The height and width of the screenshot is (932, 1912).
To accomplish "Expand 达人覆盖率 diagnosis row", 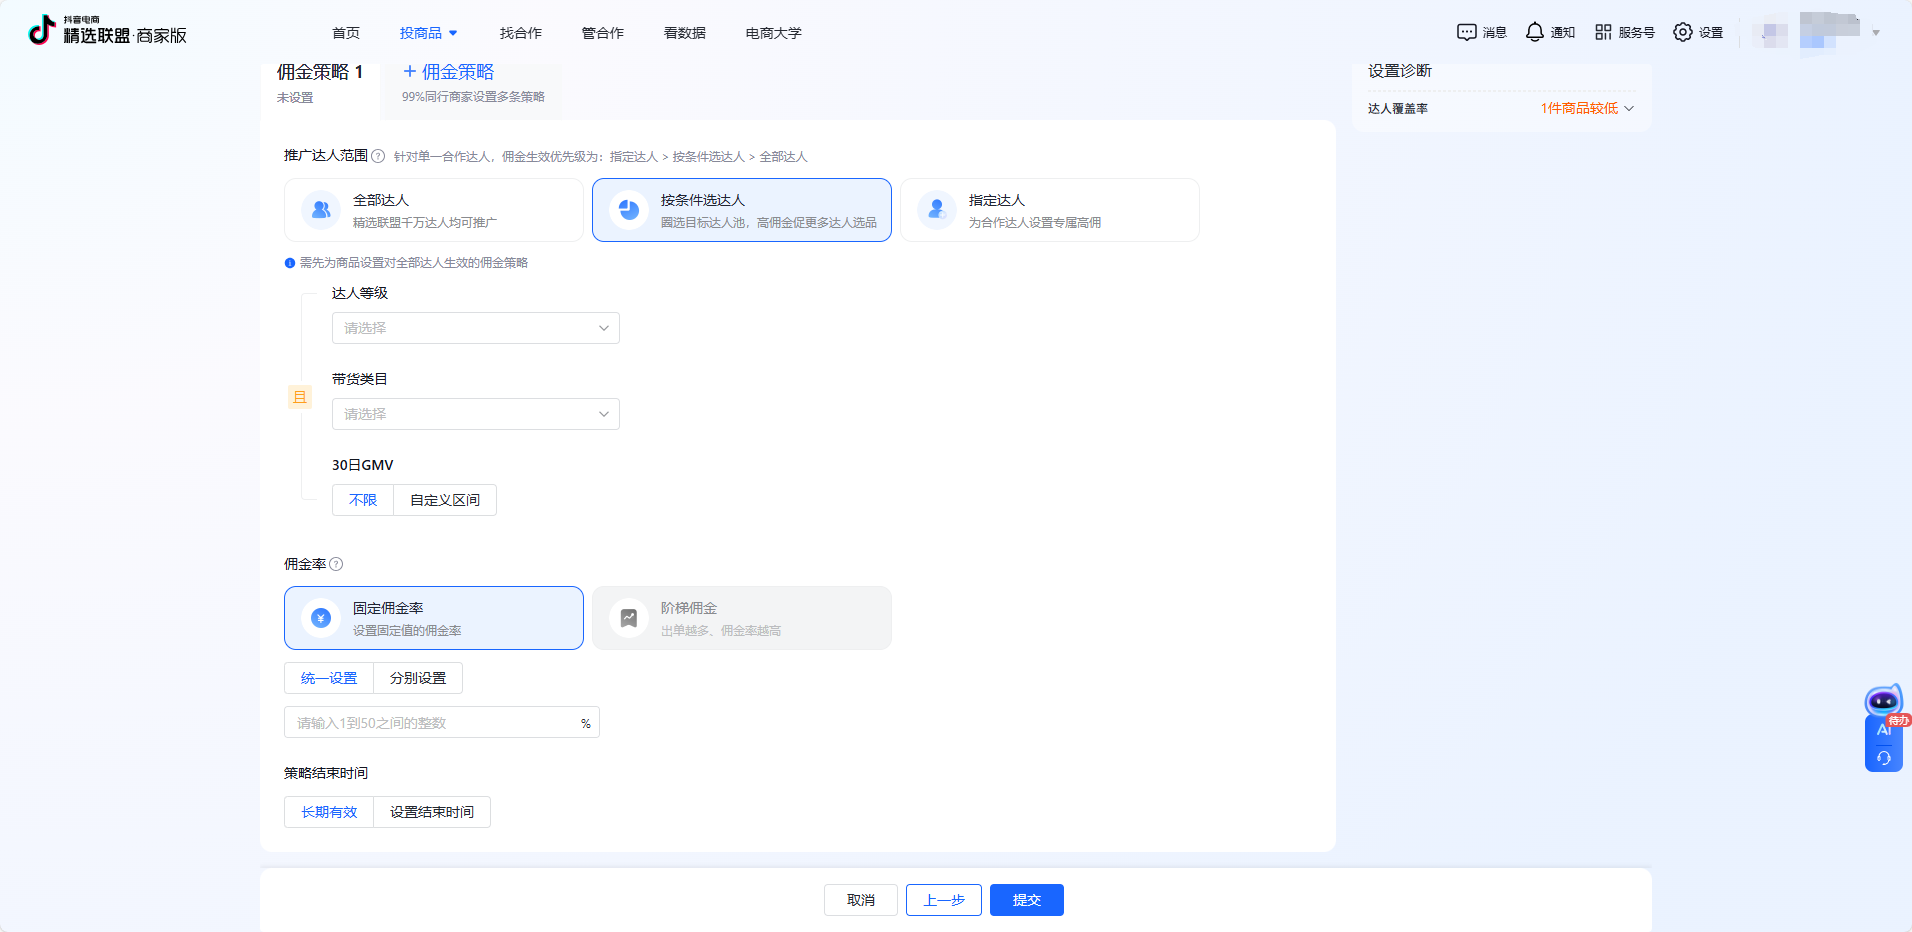I will coord(1587,108).
